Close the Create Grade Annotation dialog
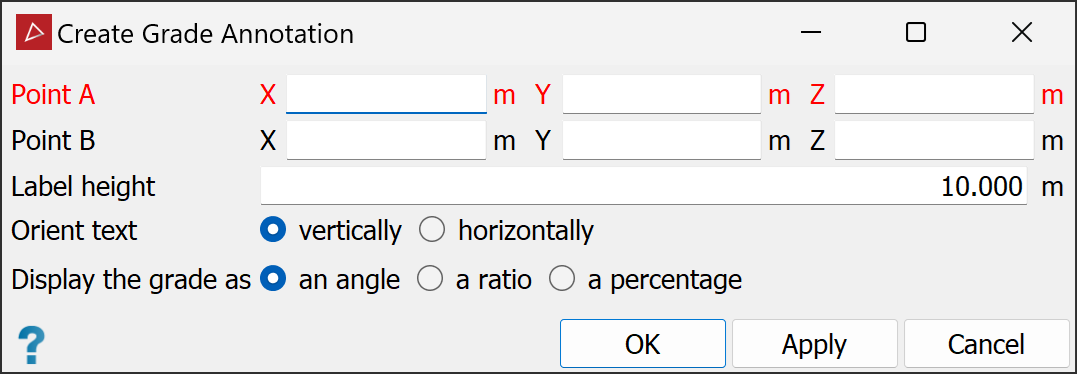This screenshot has height=374, width=1077. pos(1021,33)
